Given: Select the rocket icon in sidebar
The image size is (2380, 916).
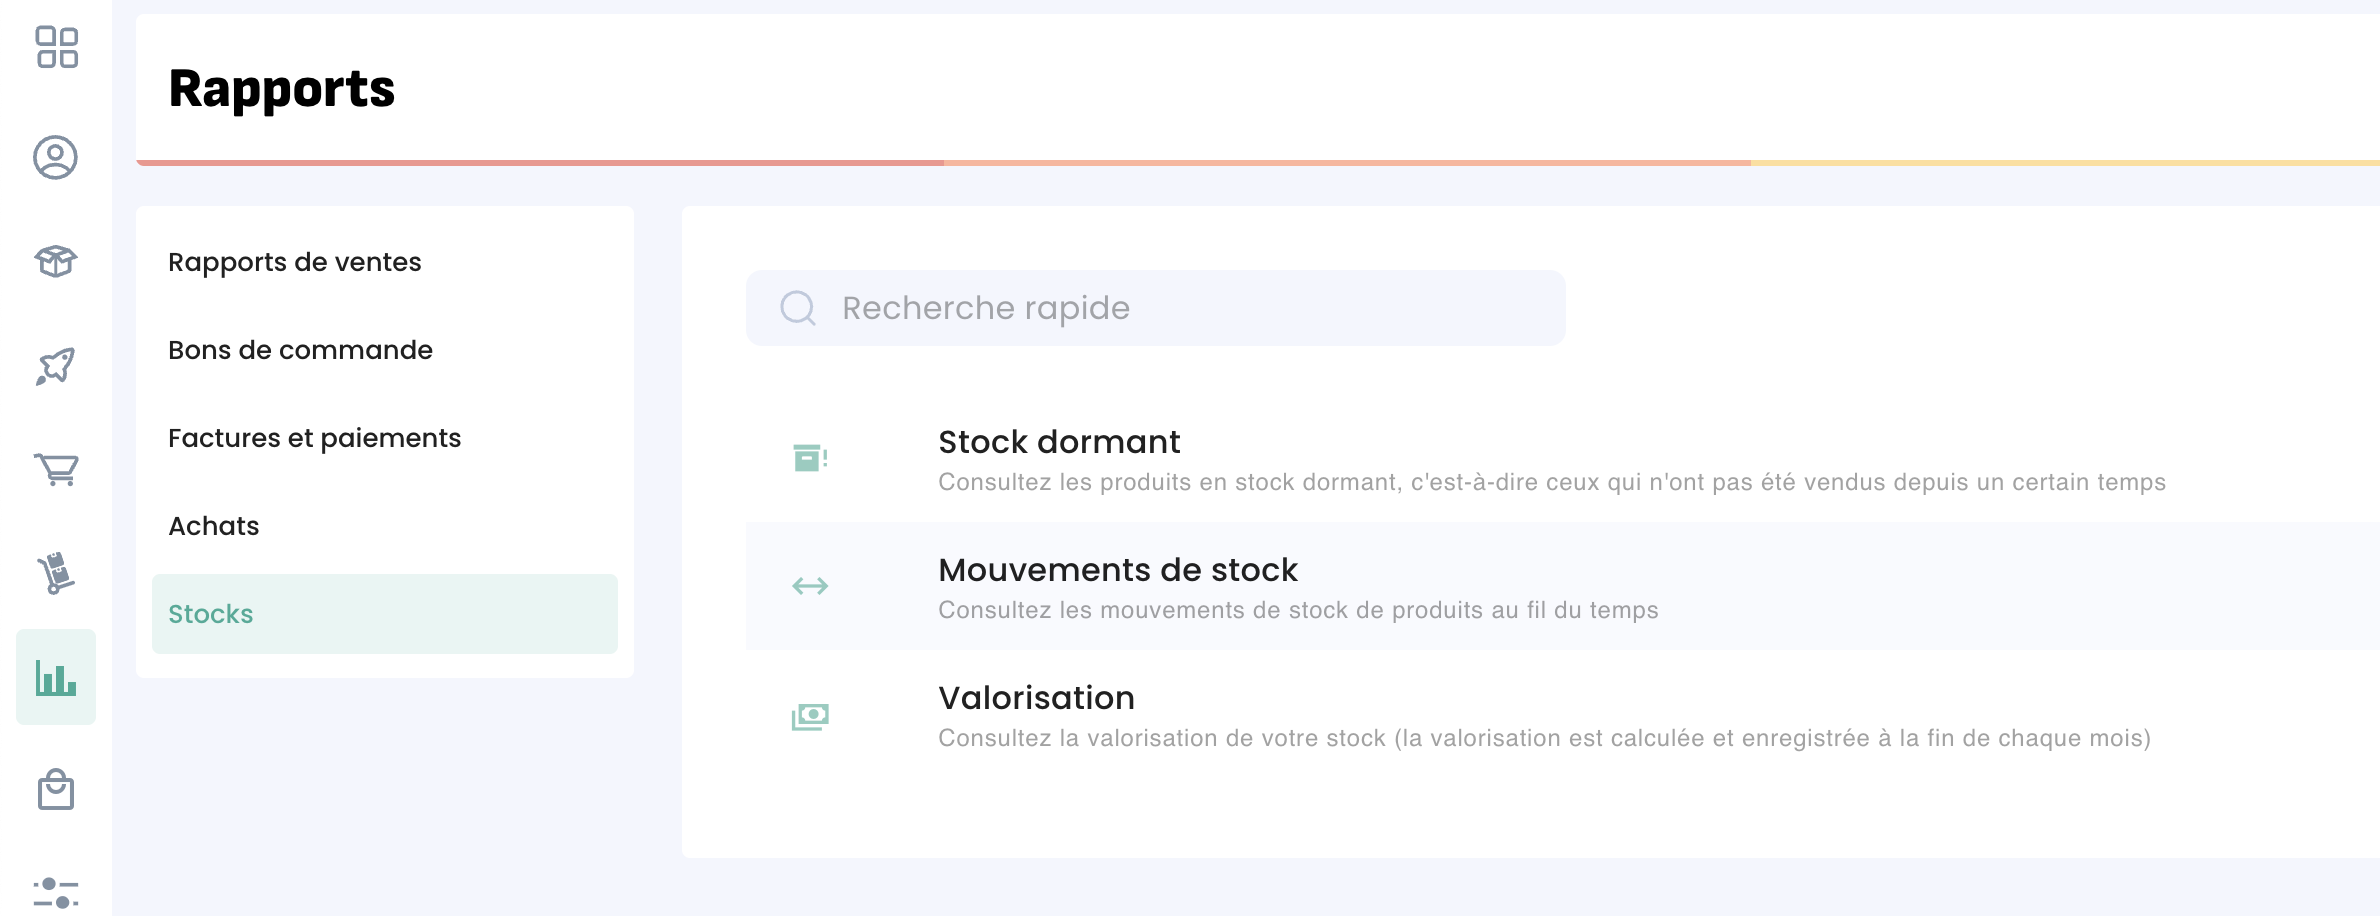Looking at the screenshot, I should pyautogui.click(x=56, y=366).
